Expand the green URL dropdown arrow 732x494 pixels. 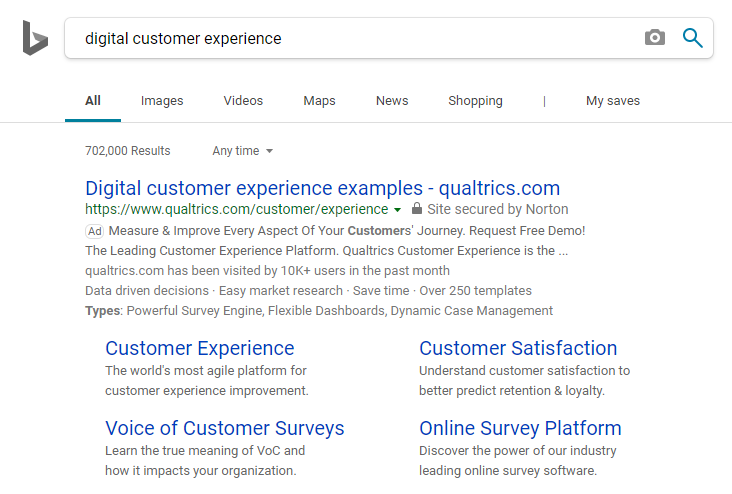[x=398, y=210]
